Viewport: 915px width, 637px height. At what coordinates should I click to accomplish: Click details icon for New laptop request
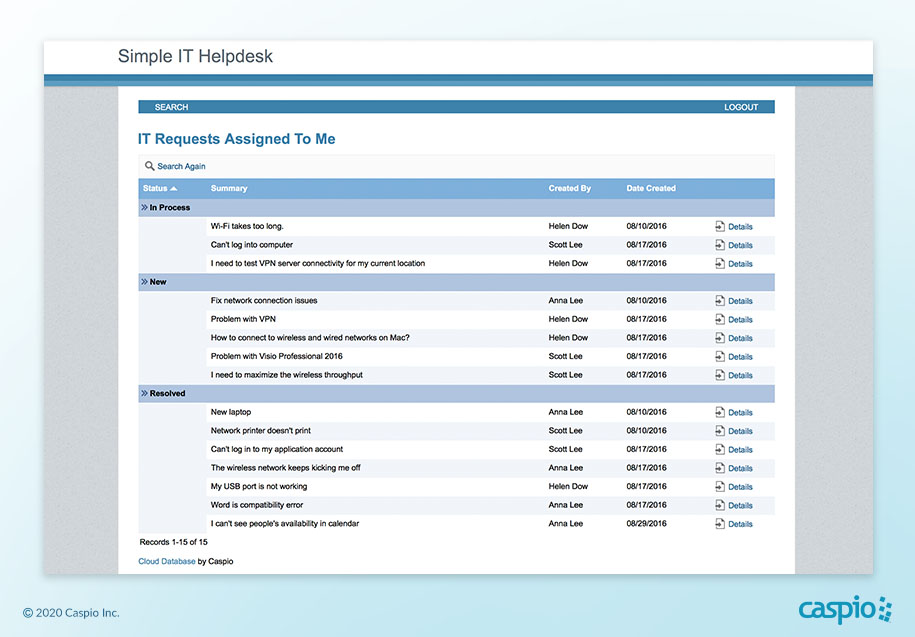coord(719,412)
